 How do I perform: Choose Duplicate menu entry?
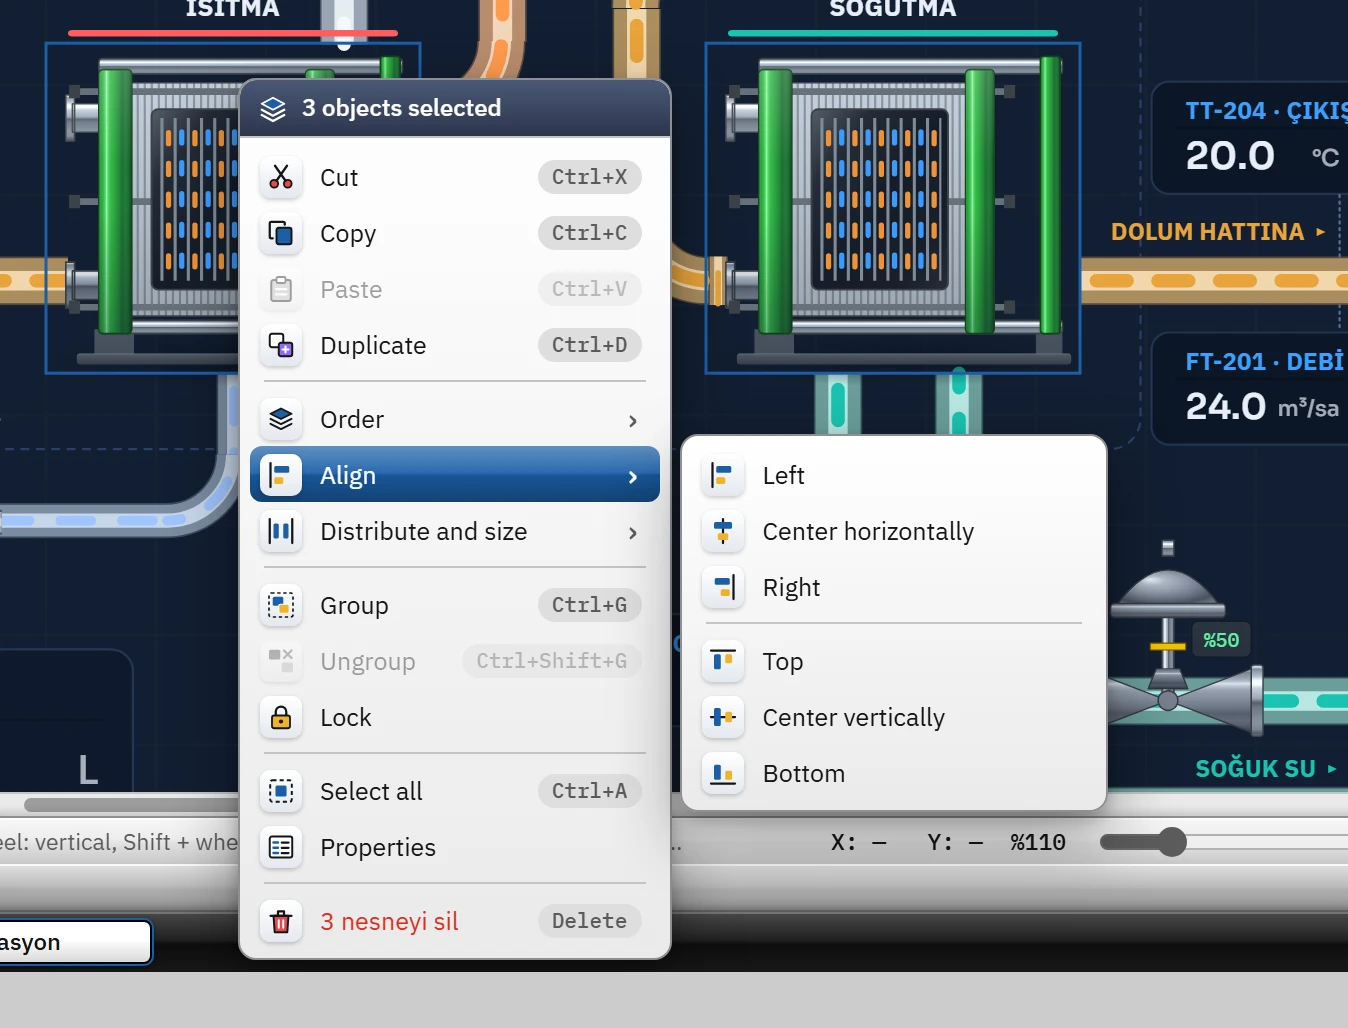(455, 345)
